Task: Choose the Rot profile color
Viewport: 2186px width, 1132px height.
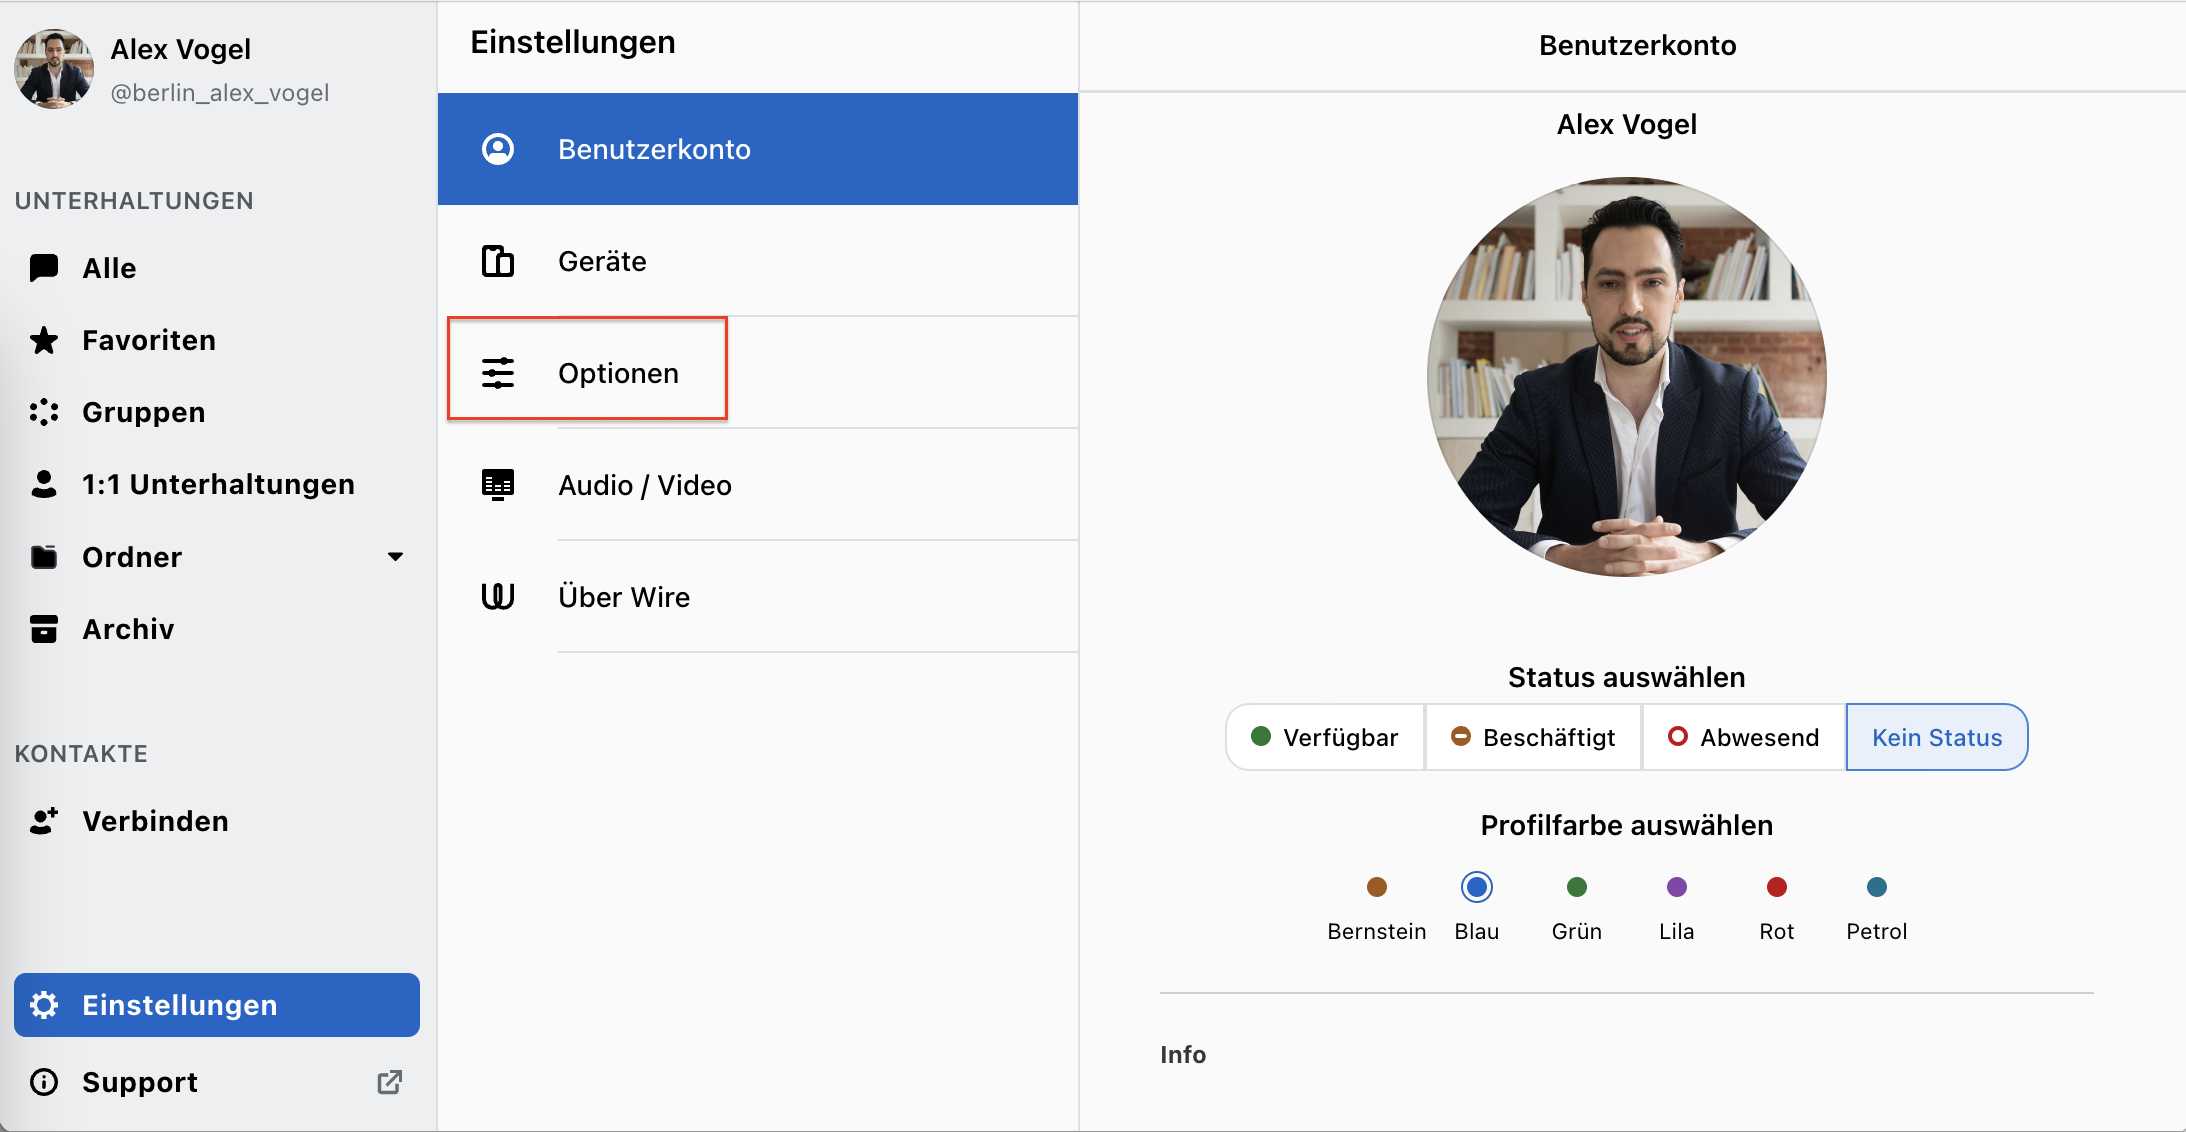Action: click(x=1777, y=887)
